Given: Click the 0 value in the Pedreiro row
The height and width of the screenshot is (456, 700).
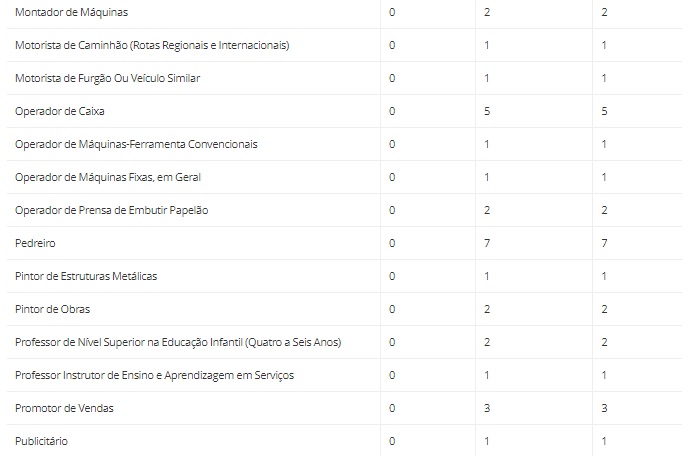Looking at the screenshot, I should (x=392, y=243).
